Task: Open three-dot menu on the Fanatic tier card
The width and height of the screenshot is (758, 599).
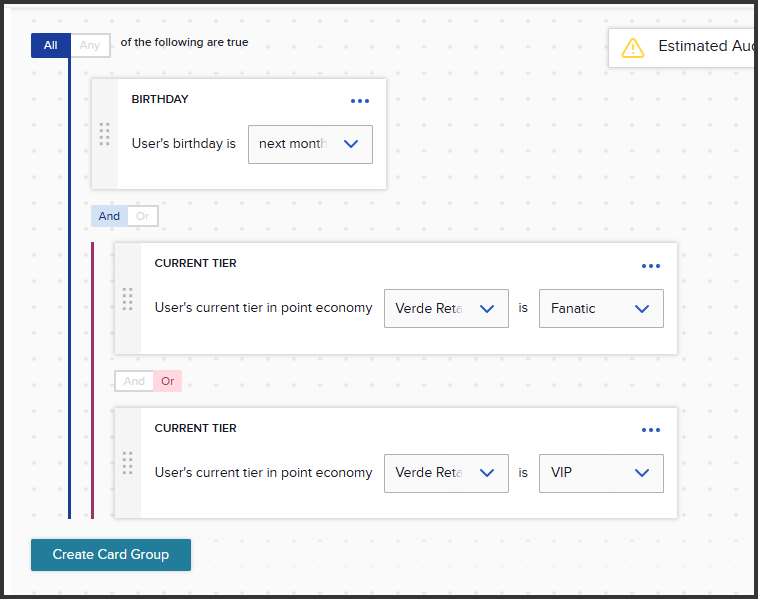Action: [651, 266]
